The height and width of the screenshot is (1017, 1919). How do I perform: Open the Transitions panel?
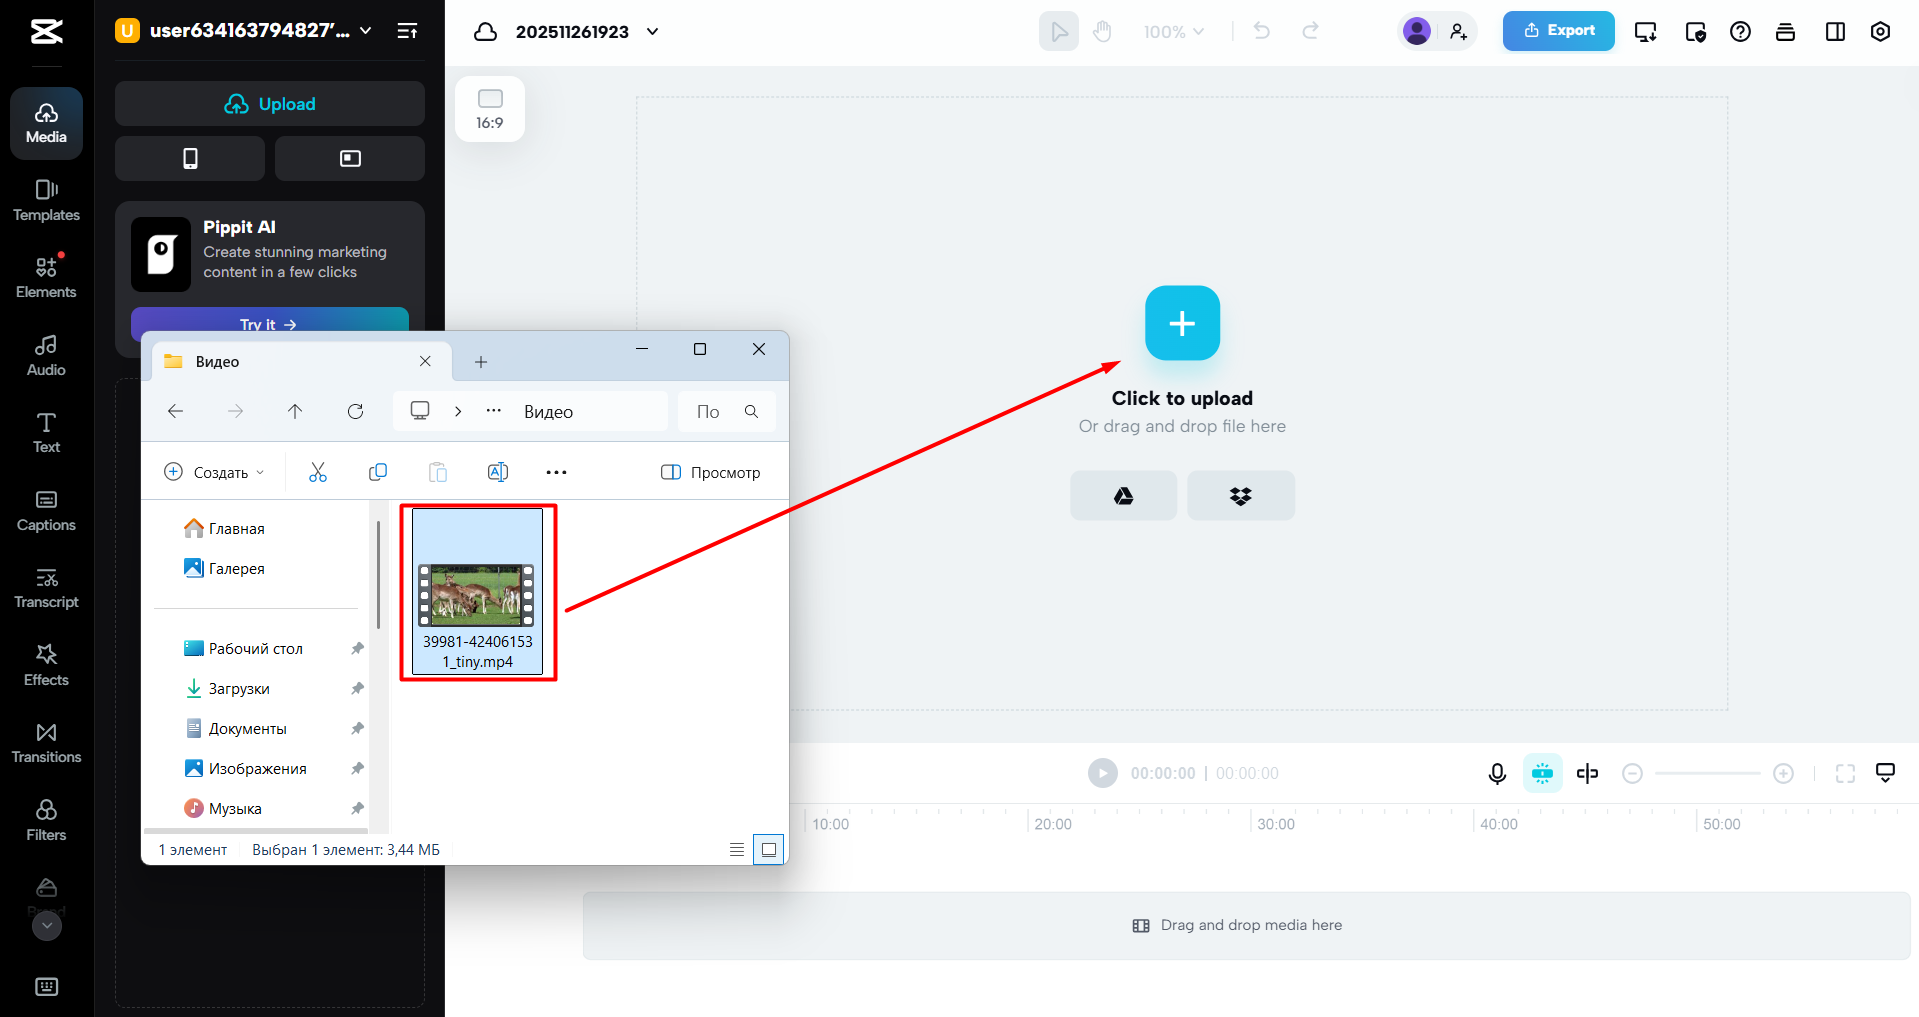click(x=46, y=743)
